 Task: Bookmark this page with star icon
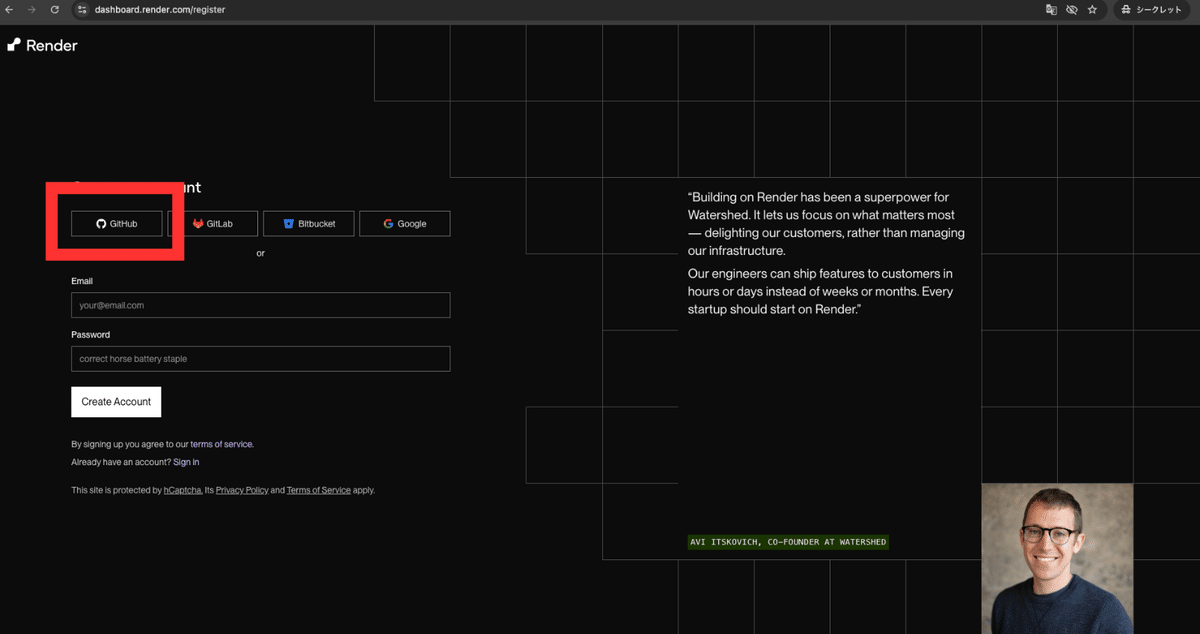tap(1092, 9)
